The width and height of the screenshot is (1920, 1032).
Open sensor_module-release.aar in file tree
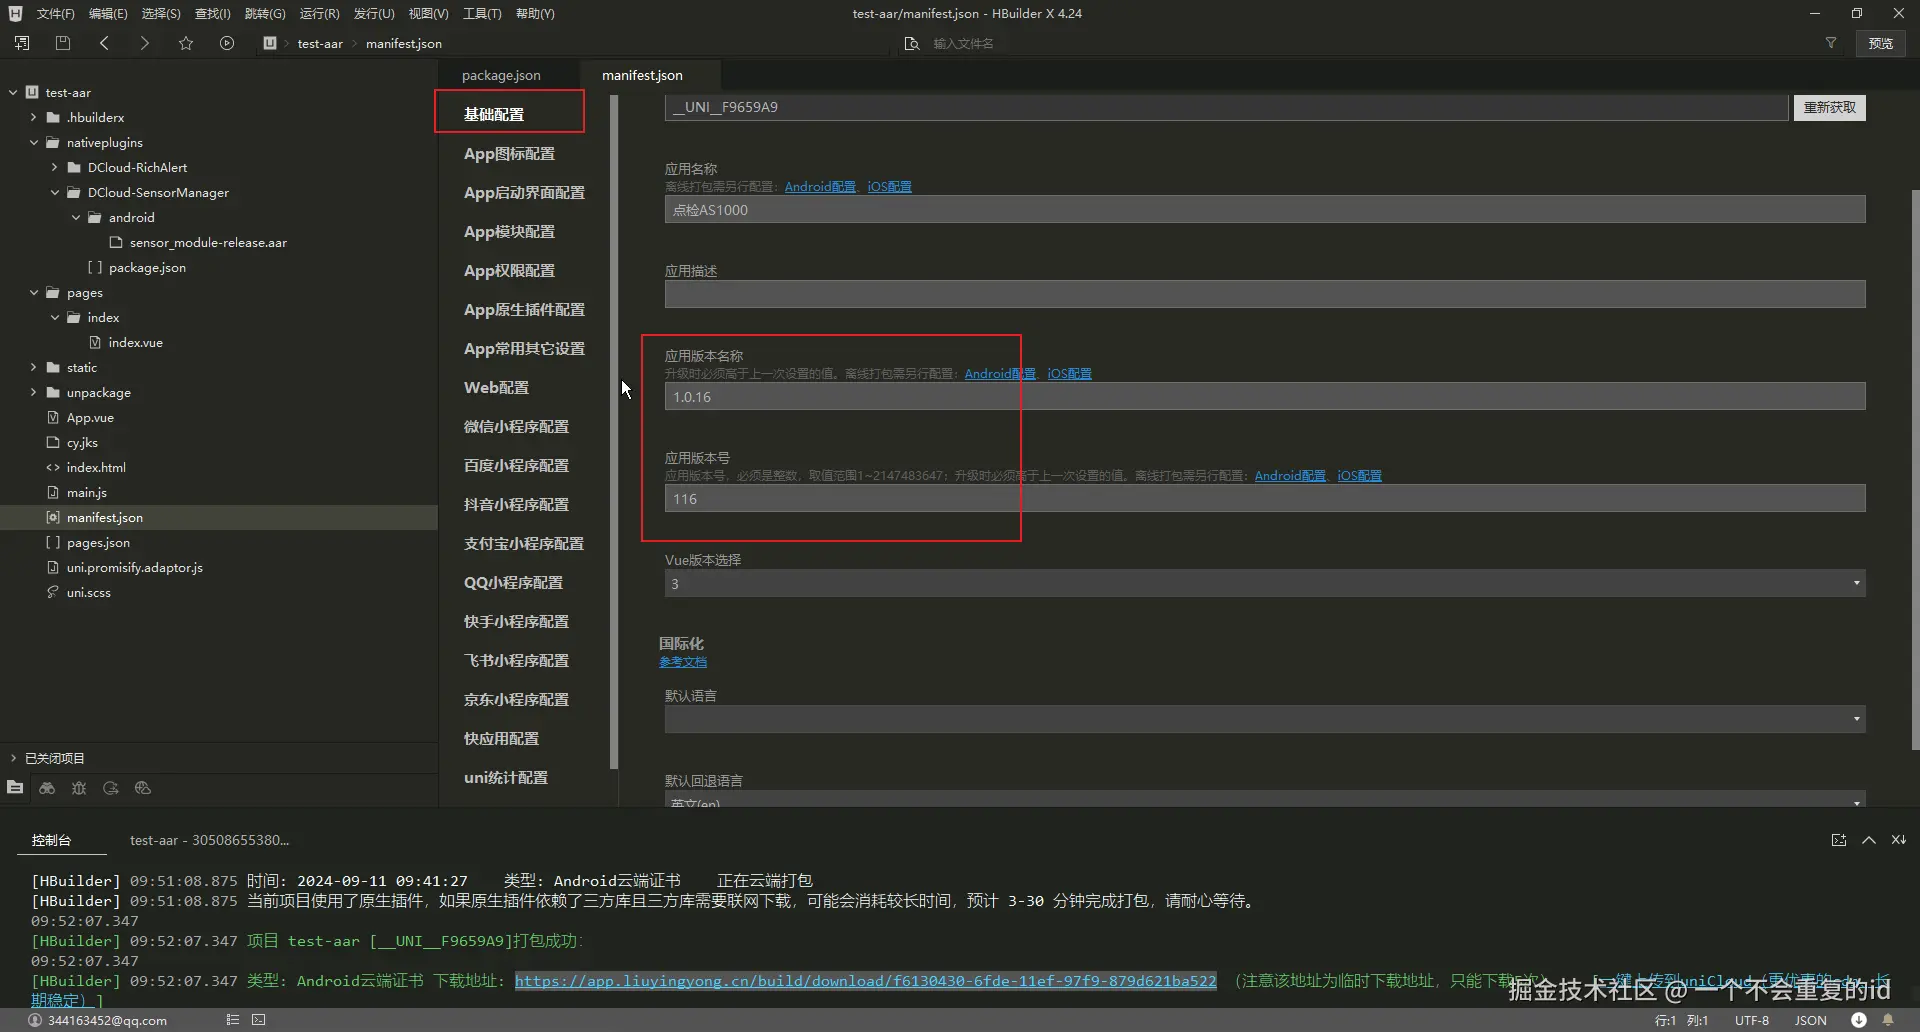(x=208, y=242)
